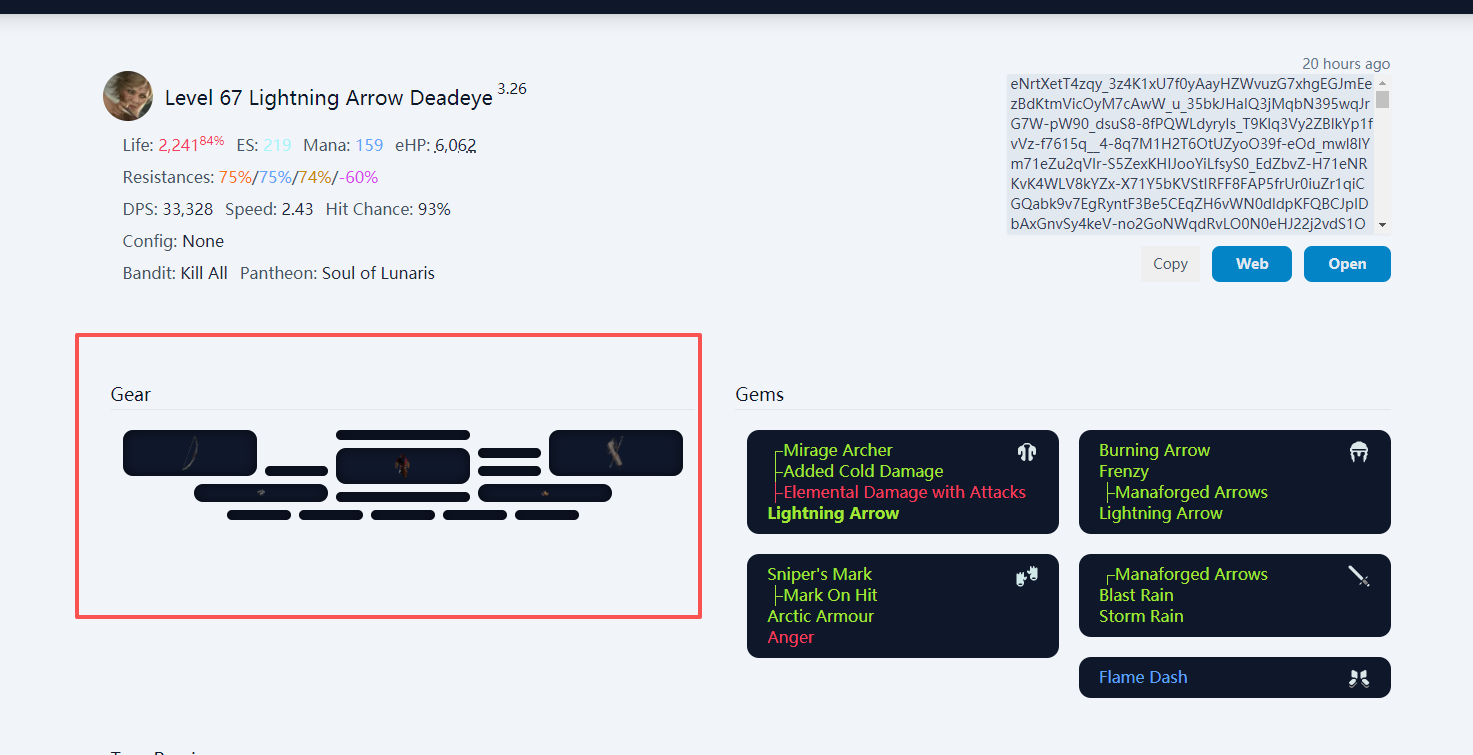
Task: Click the bold Lightning Arrow gem
Action: [x=833, y=513]
